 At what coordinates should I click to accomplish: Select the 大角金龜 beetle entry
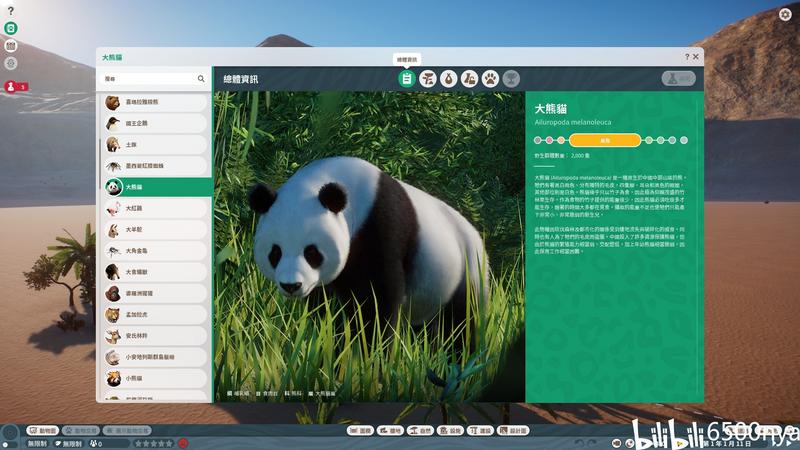tap(156, 251)
